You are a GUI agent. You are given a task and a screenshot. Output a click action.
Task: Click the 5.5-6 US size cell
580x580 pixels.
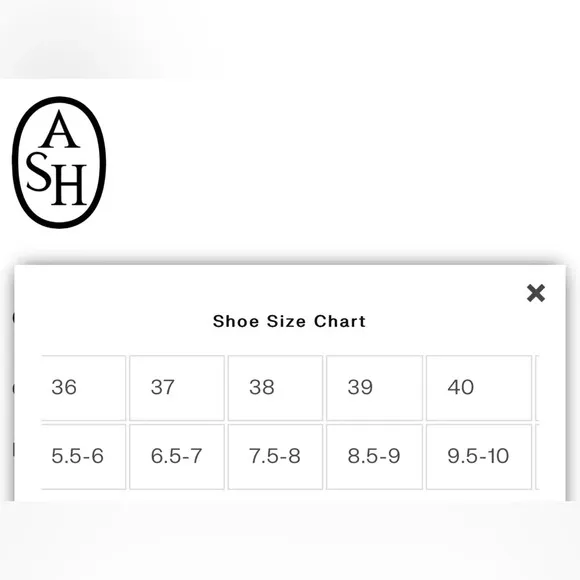click(84, 456)
